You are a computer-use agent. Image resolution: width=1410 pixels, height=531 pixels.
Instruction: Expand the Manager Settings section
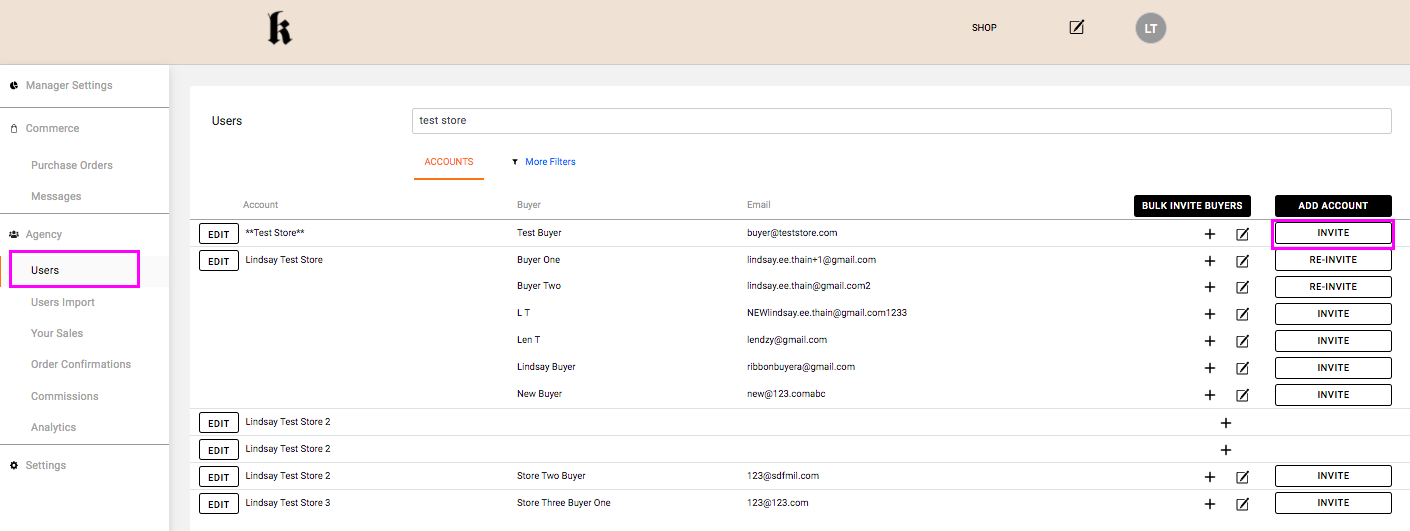[x=69, y=86]
